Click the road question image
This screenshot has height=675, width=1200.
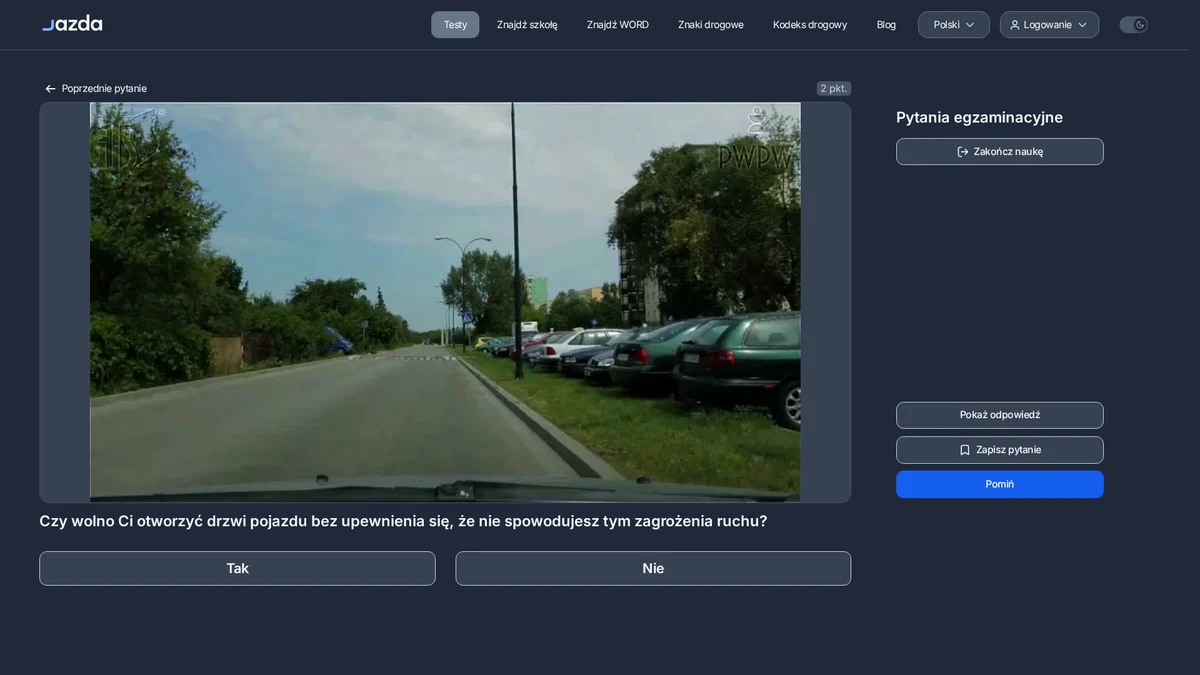[445, 302]
